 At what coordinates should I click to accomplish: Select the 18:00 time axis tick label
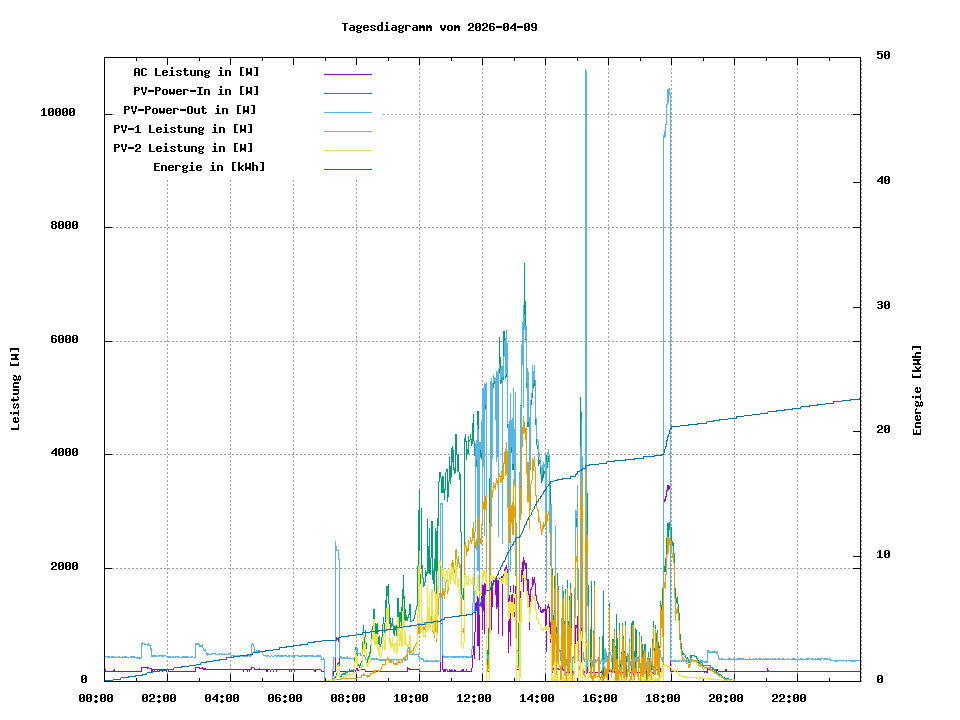coord(664,698)
